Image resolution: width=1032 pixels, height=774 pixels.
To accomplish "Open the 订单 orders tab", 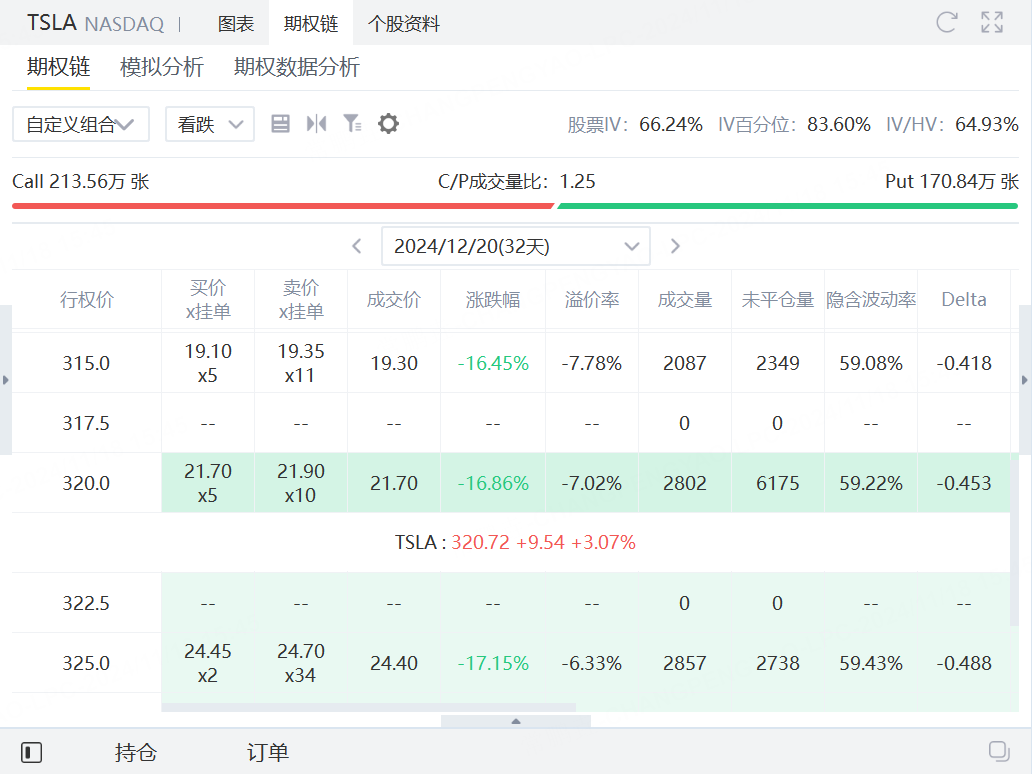I will pyautogui.click(x=268, y=752).
